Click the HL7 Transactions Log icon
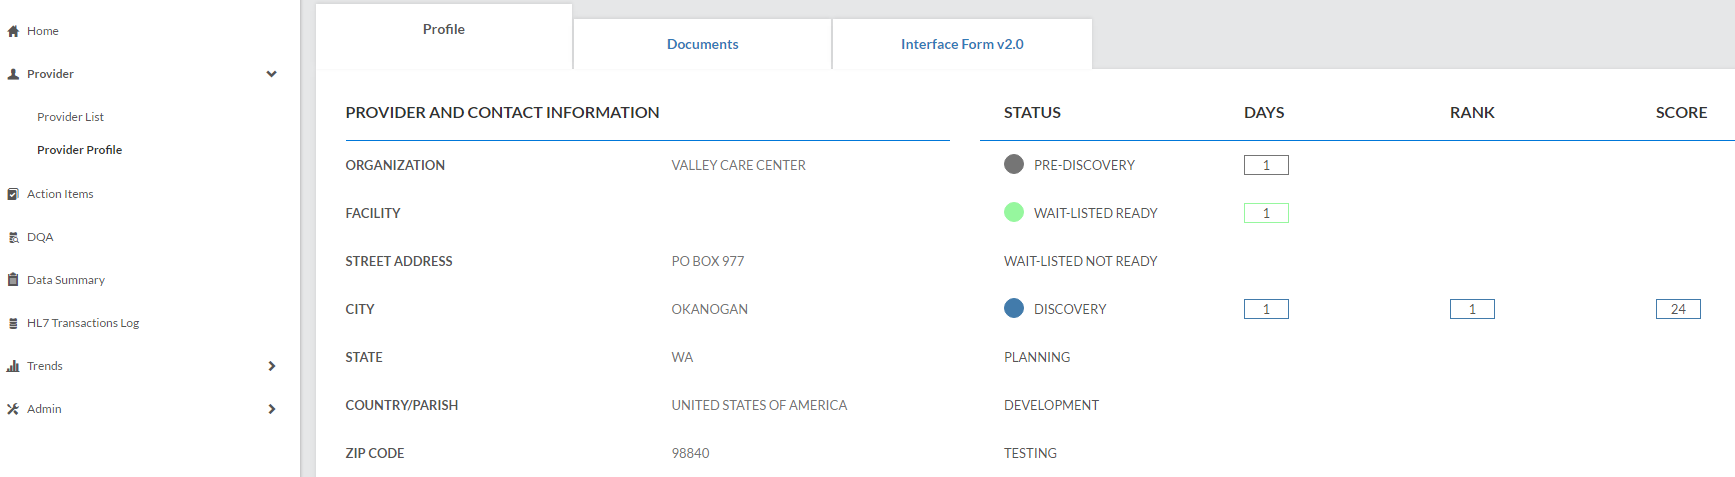The width and height of the screenshot is (1735, 477). click(13, 323)
